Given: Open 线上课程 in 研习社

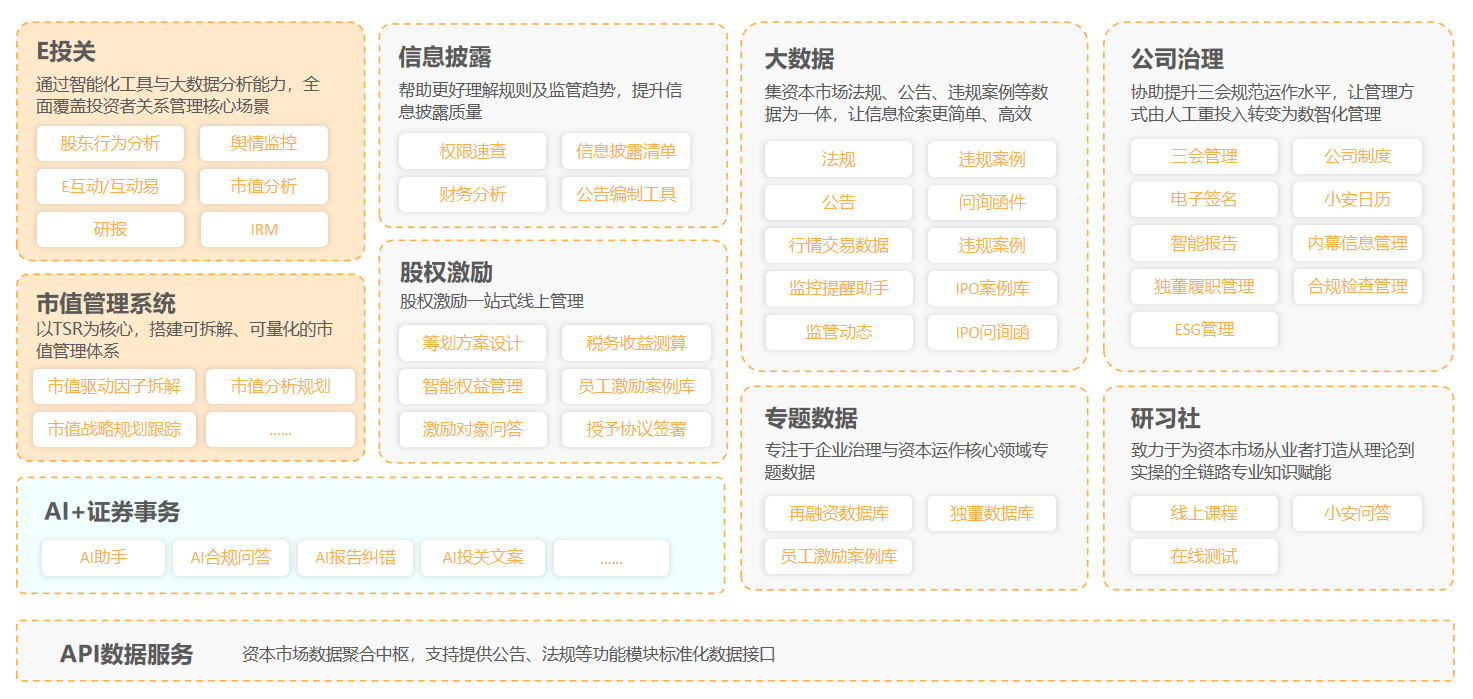Looking at the screenshot, I should click(x=1204, y=513).
